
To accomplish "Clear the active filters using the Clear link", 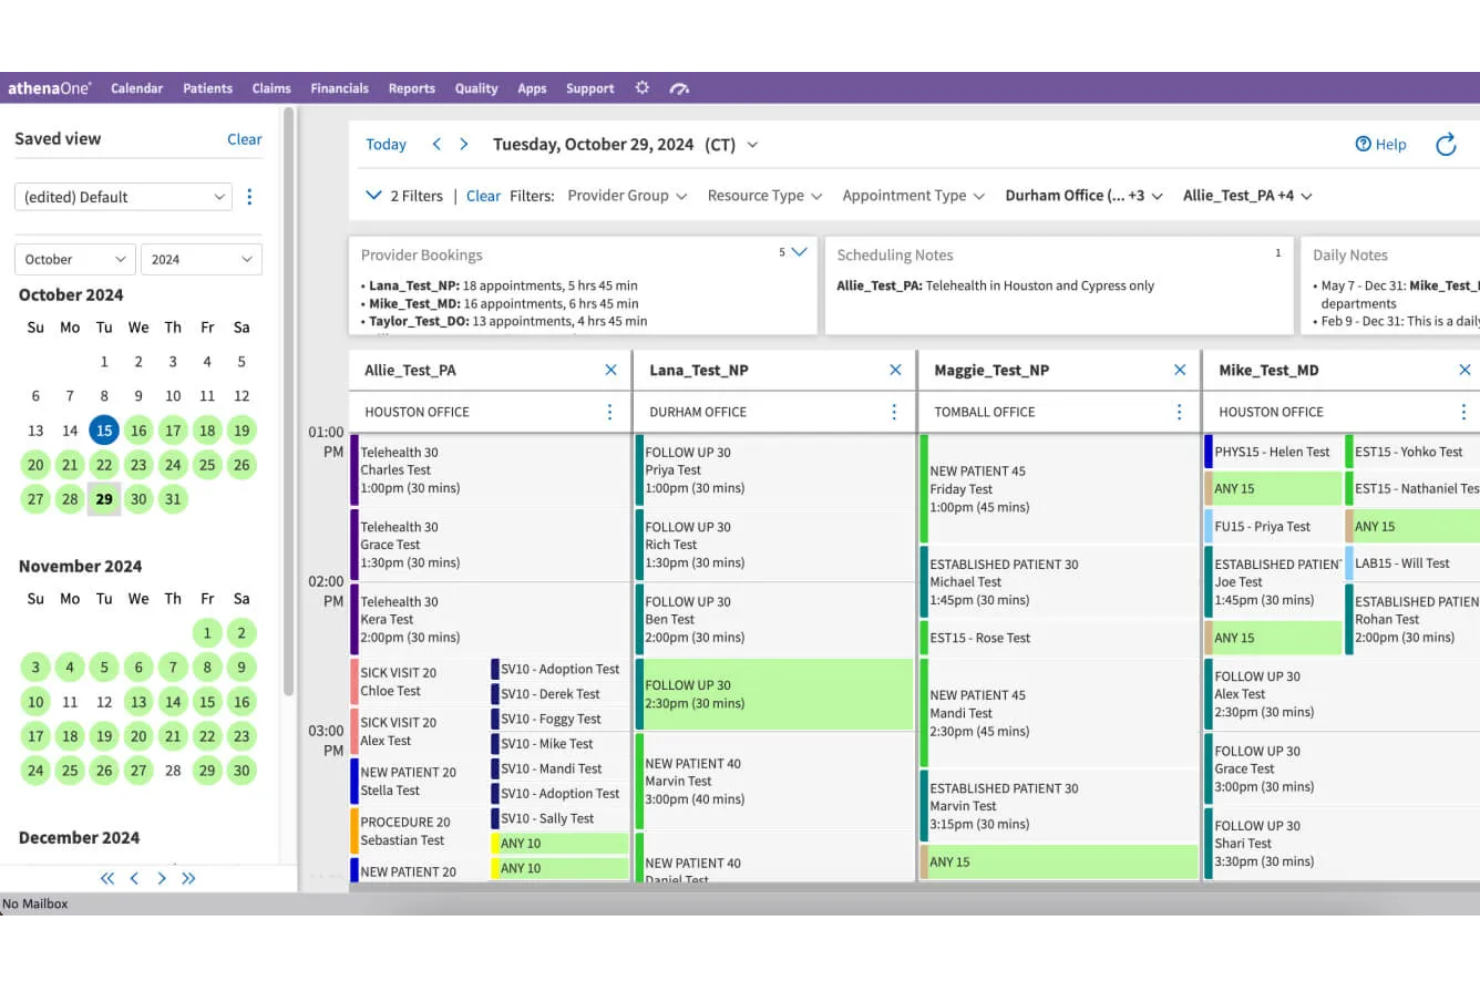I will click(x=483, y=195).
